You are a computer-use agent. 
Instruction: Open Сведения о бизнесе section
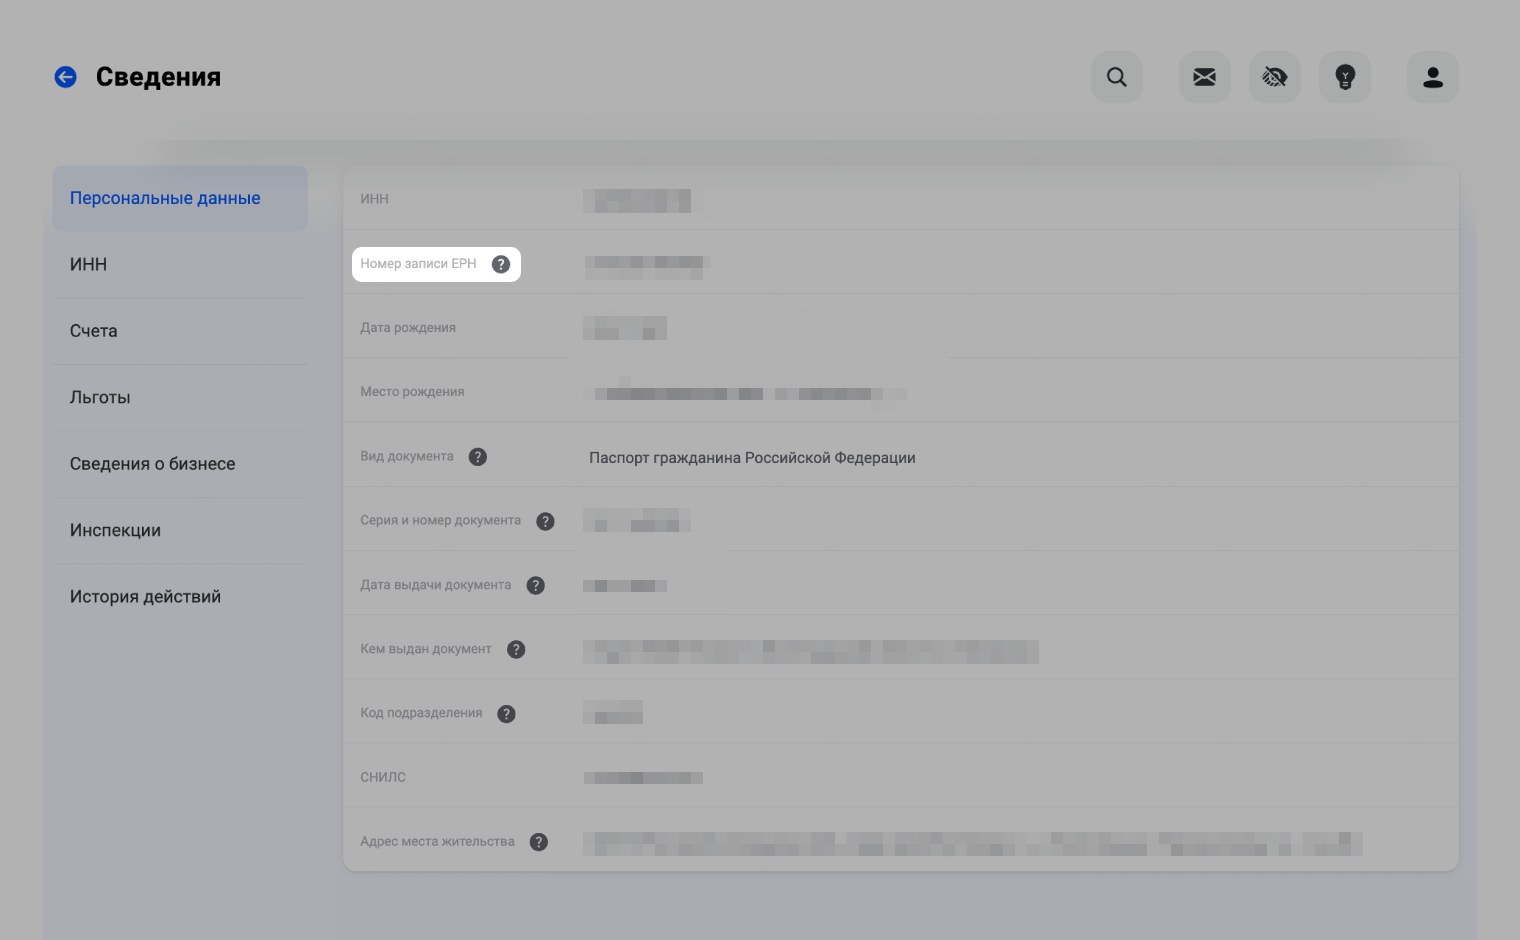pyautogui.click(x=180, y=464)
